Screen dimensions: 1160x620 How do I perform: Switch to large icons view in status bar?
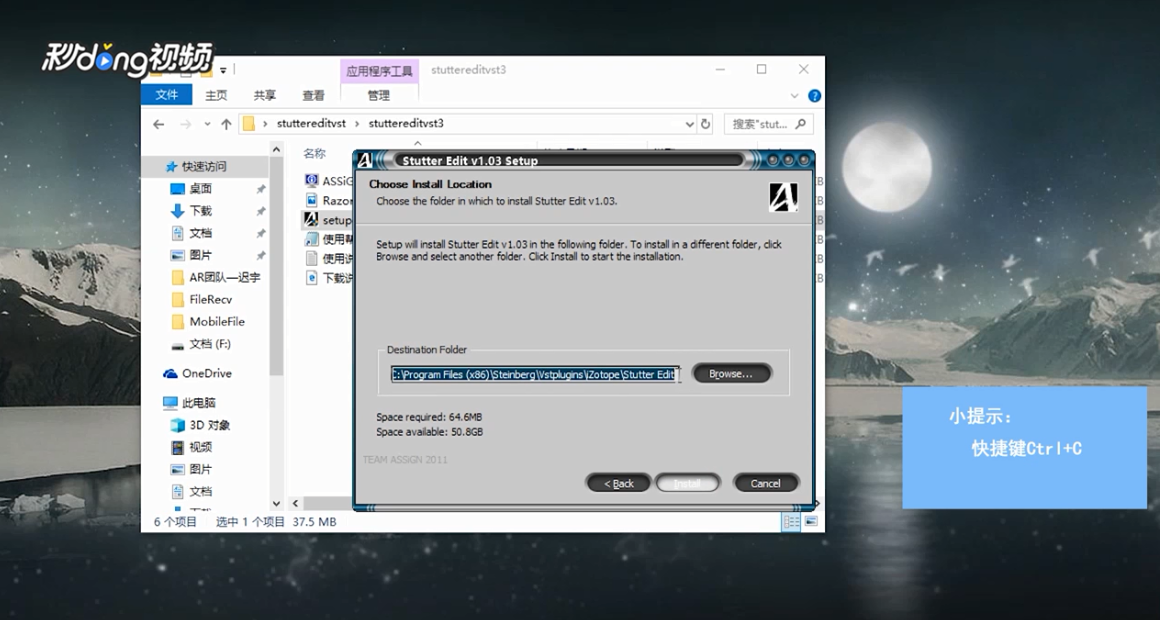click(x=811, y=522)
